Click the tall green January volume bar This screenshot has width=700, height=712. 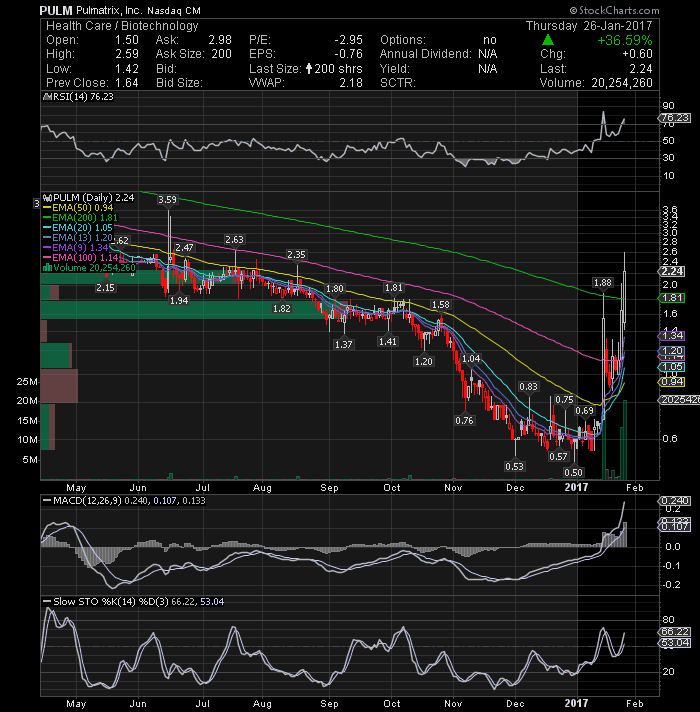click(625, 440)
